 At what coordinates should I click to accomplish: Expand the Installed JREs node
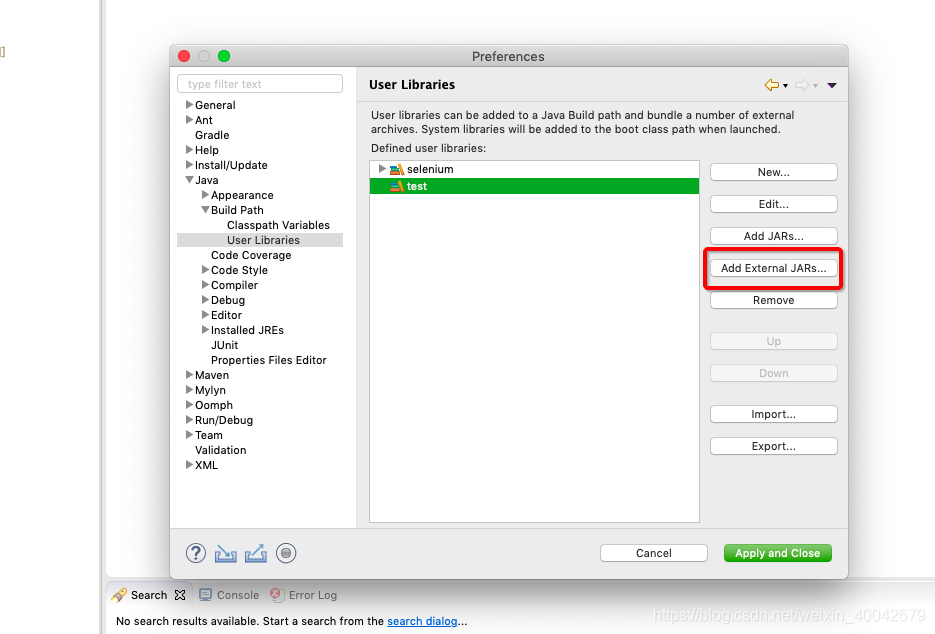[205, 329]
